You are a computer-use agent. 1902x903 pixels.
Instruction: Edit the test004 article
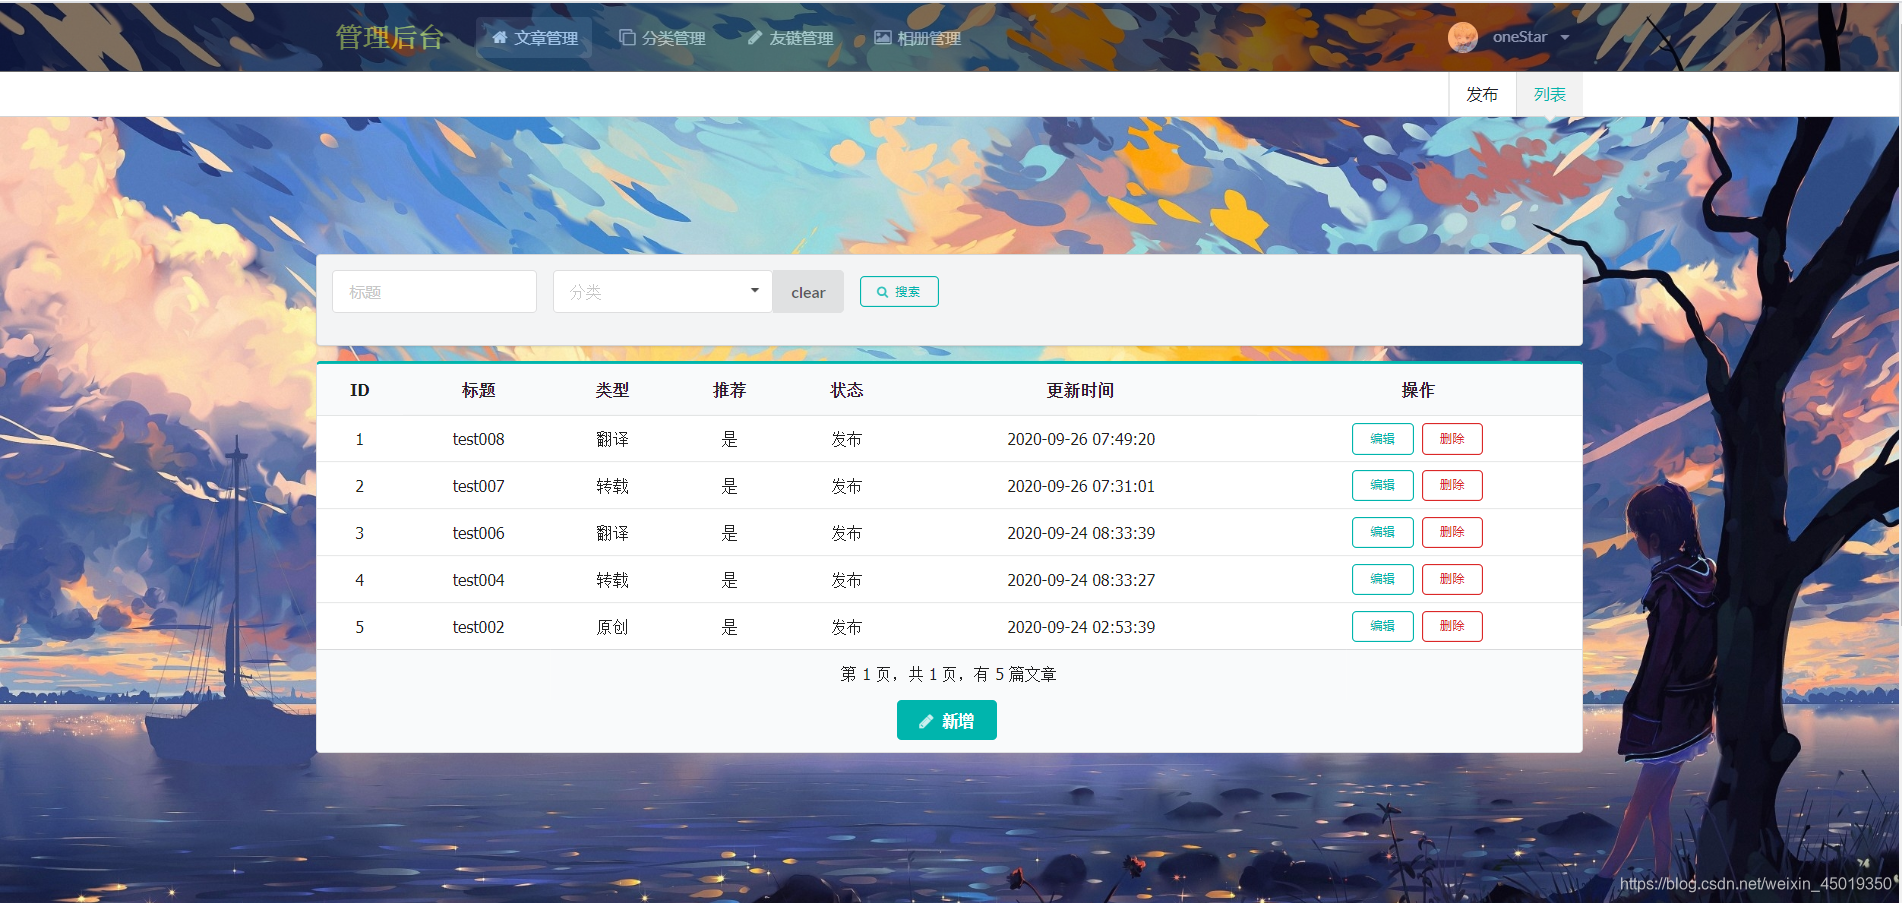(1382, 579)
